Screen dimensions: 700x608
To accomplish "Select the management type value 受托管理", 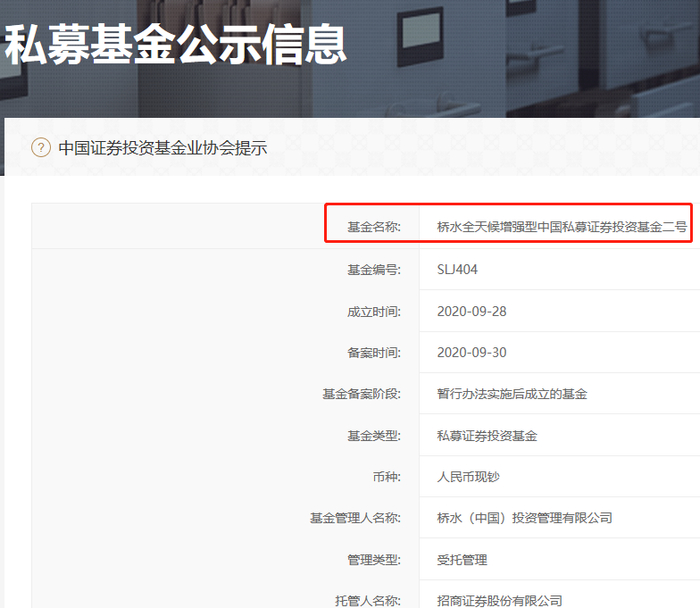I will (x=462, y=559).
